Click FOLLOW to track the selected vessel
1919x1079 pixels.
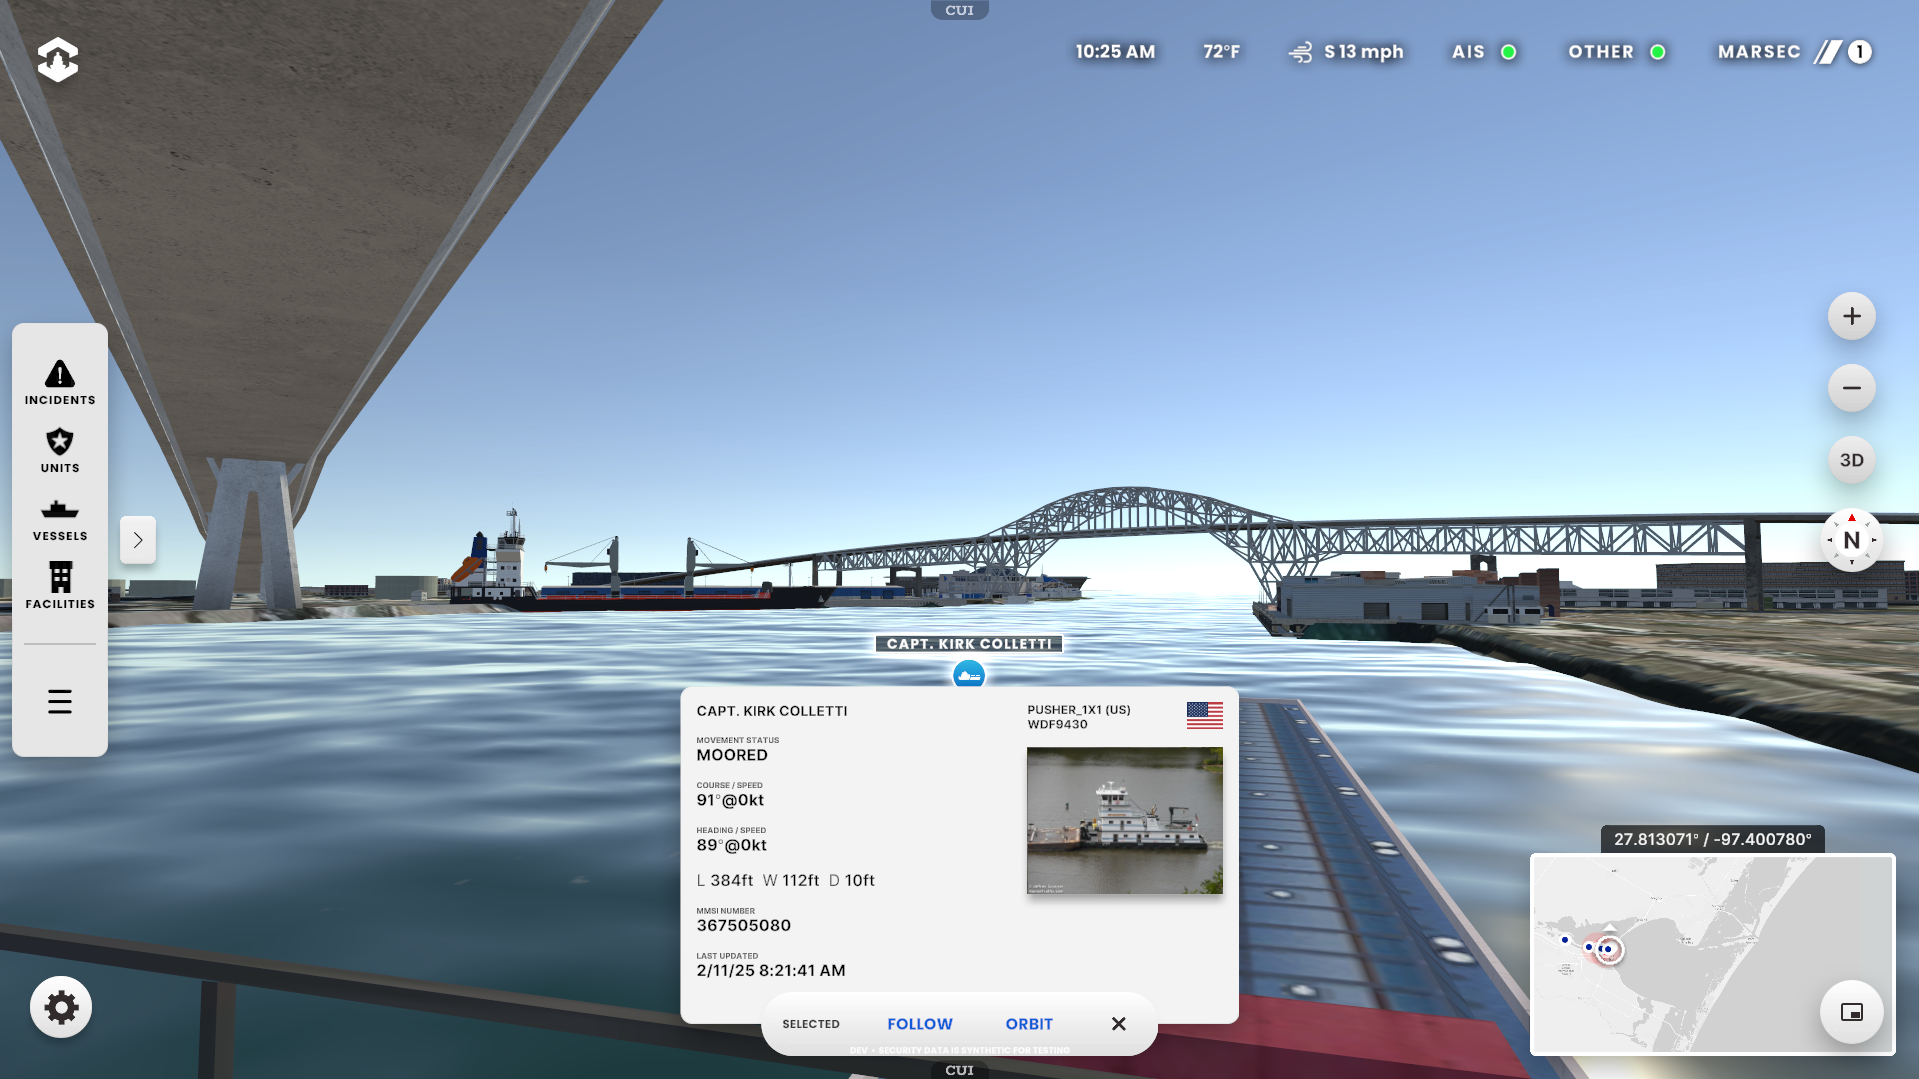919,1023
